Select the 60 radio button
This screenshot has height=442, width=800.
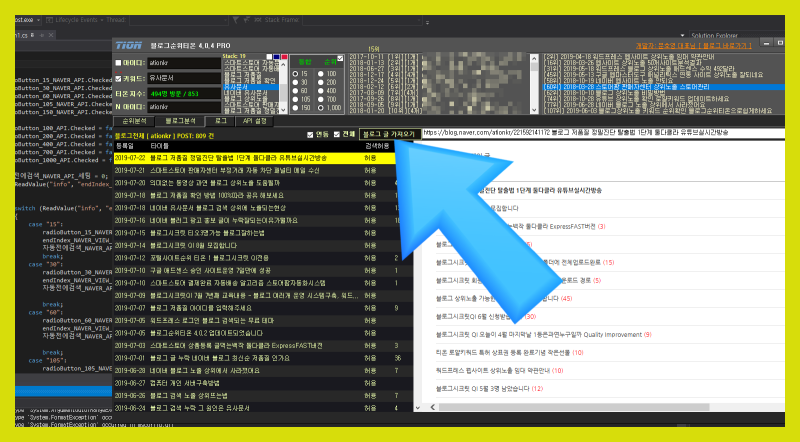point(295,91)
